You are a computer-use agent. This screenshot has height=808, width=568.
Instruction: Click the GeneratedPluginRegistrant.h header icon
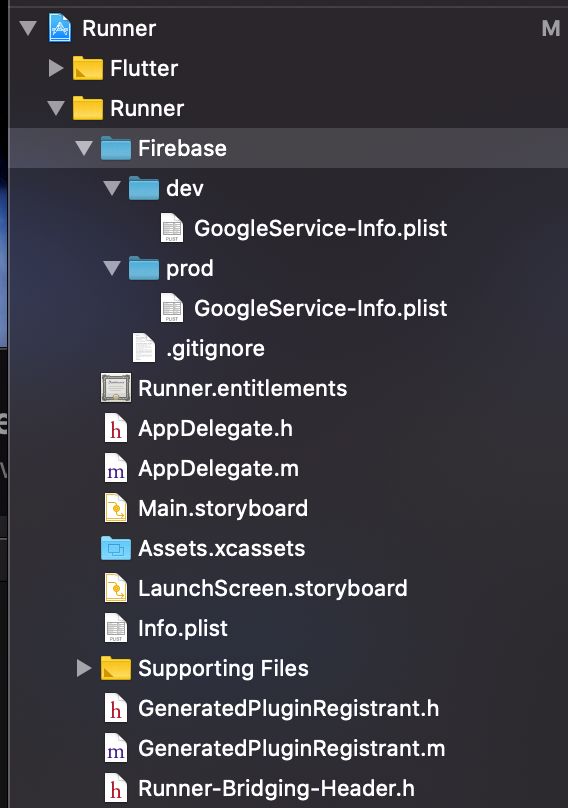pos(115,708)
